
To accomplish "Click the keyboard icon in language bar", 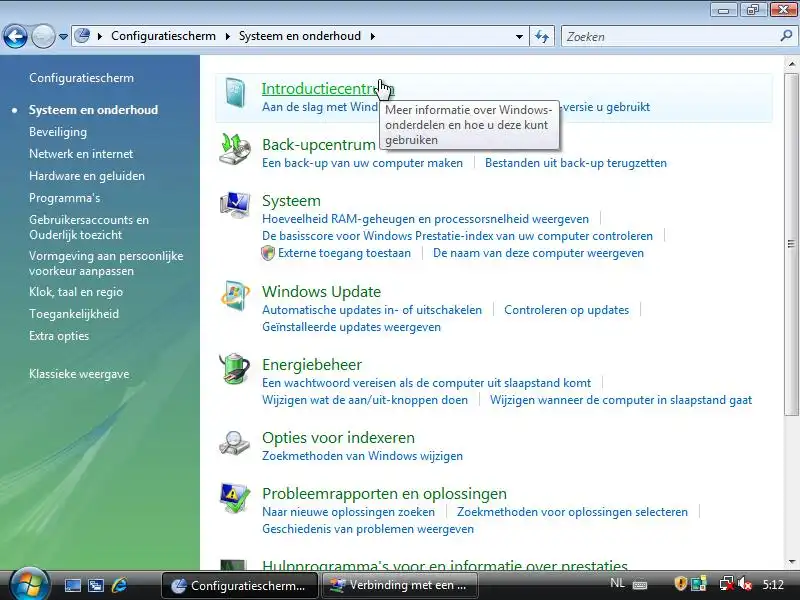I will [x=640, y=585].
